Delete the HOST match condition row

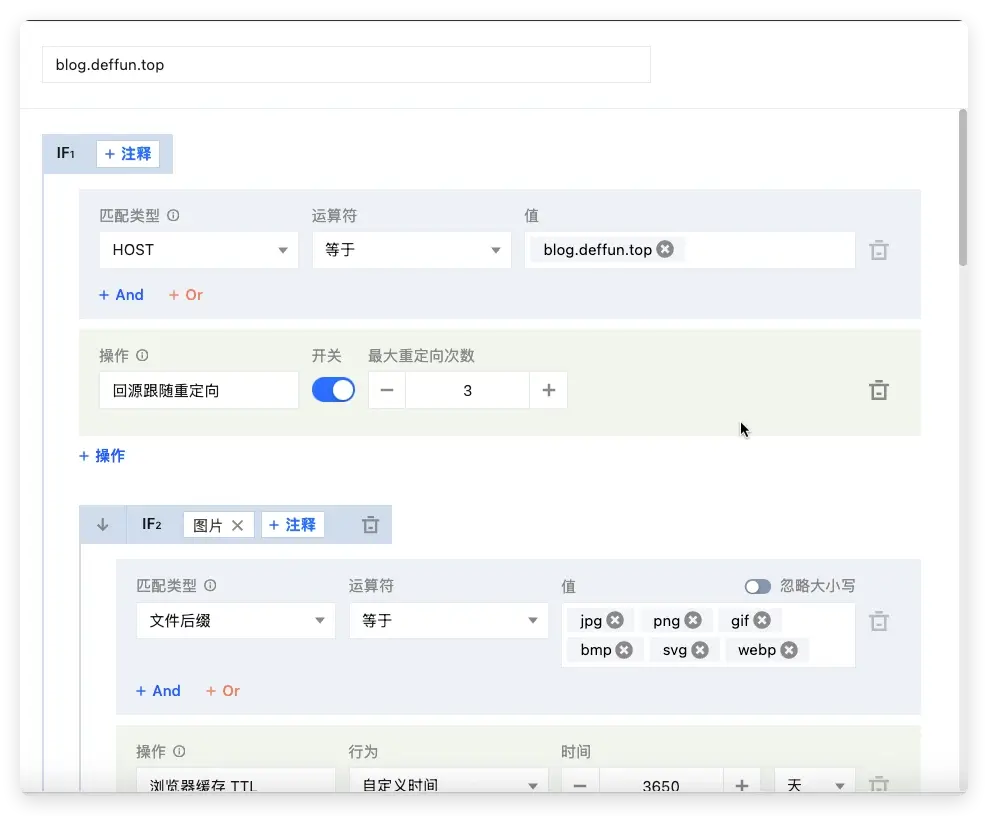click(x=878, y=251)
